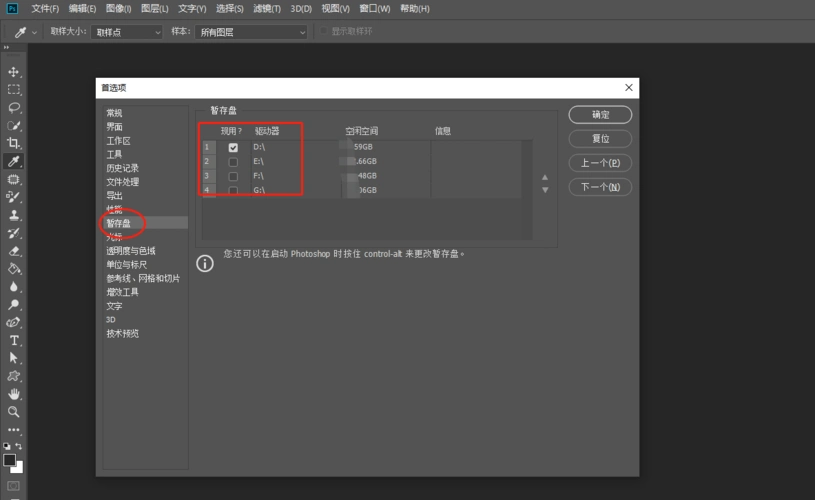815x500 pixels.
Task: Select the 单位与标尺 preferences category
Action: click(127, 265)
